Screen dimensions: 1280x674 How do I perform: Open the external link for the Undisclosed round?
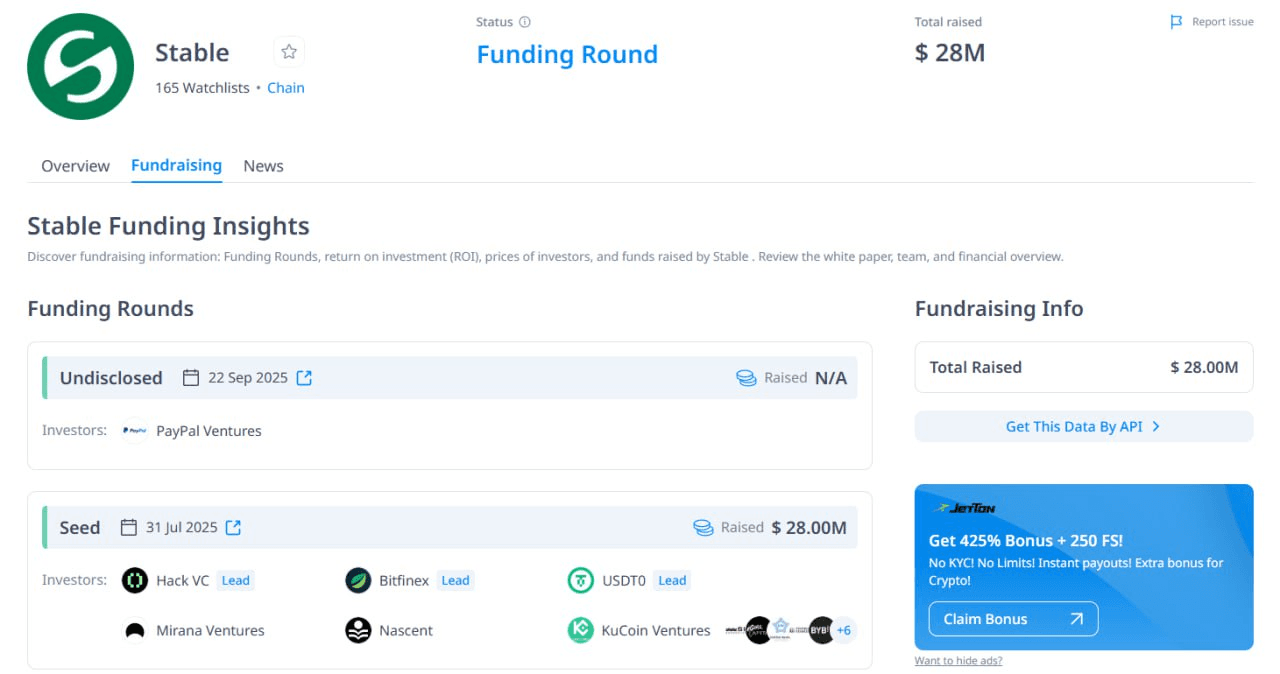[304, 378]
